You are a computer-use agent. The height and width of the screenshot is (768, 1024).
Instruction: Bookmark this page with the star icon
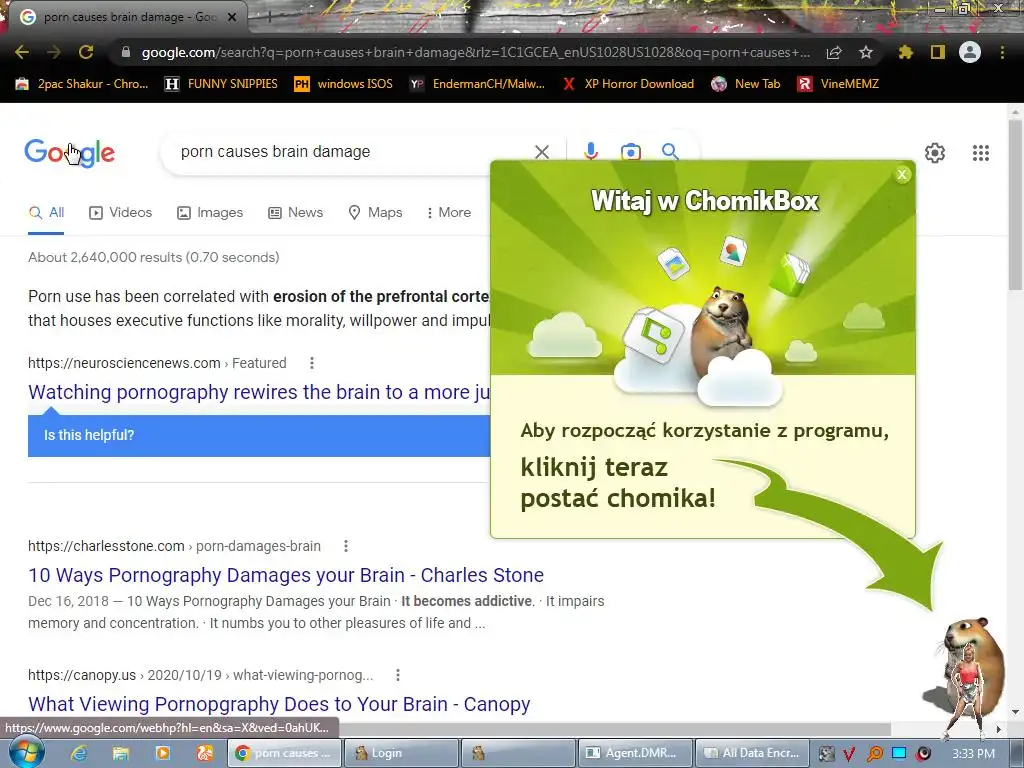[866, 52]
